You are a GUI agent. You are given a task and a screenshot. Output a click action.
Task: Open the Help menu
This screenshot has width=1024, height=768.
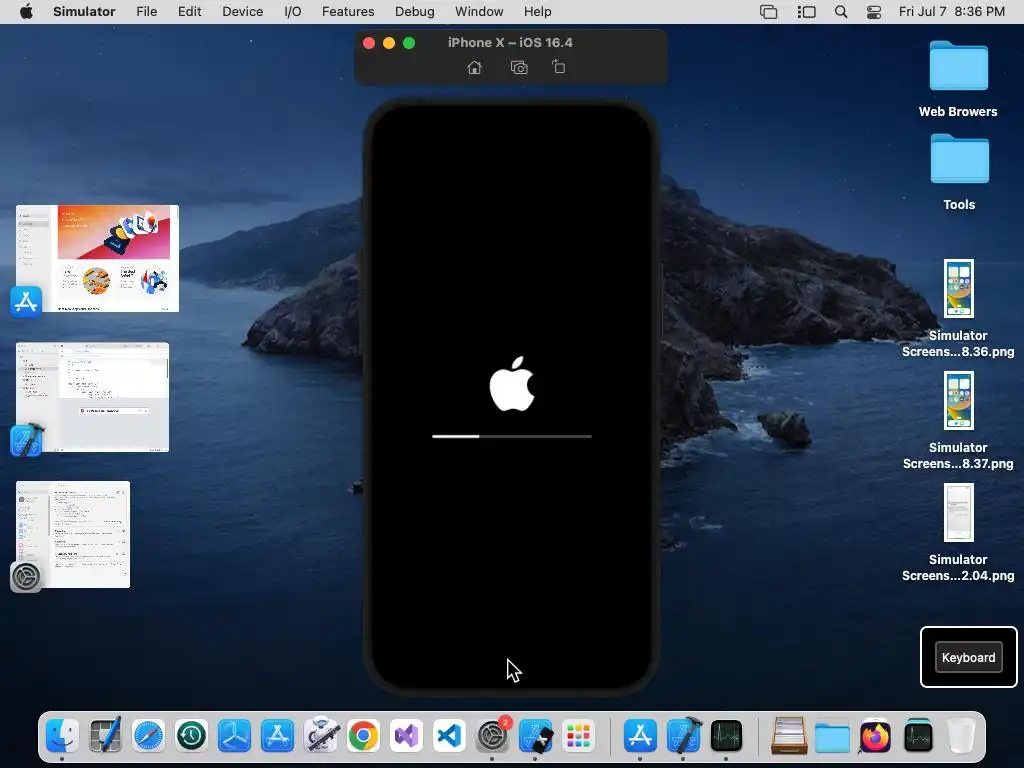pyautogui.click(x=537, y=12)
